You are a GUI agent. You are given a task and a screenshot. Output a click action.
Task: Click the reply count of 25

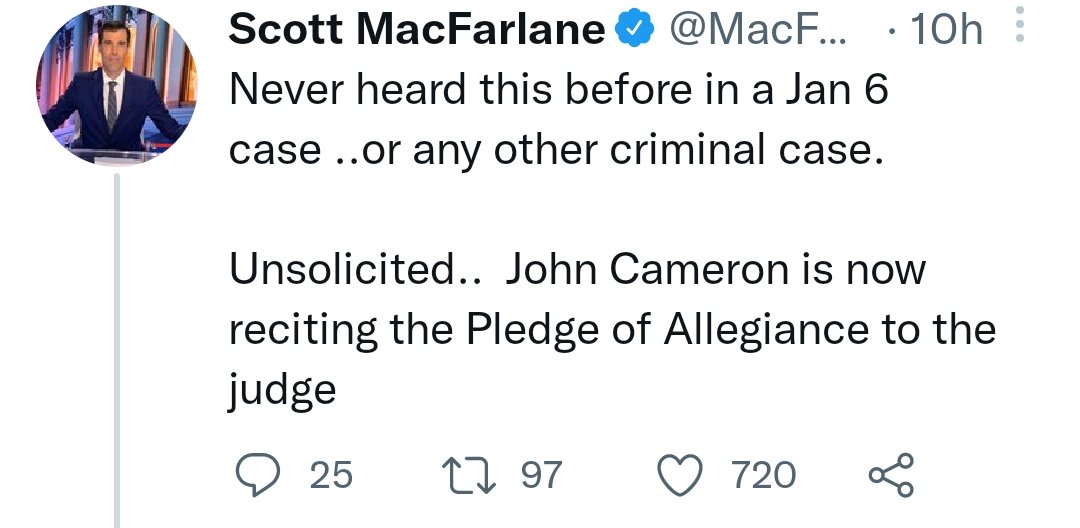click(x=331, y=474)
